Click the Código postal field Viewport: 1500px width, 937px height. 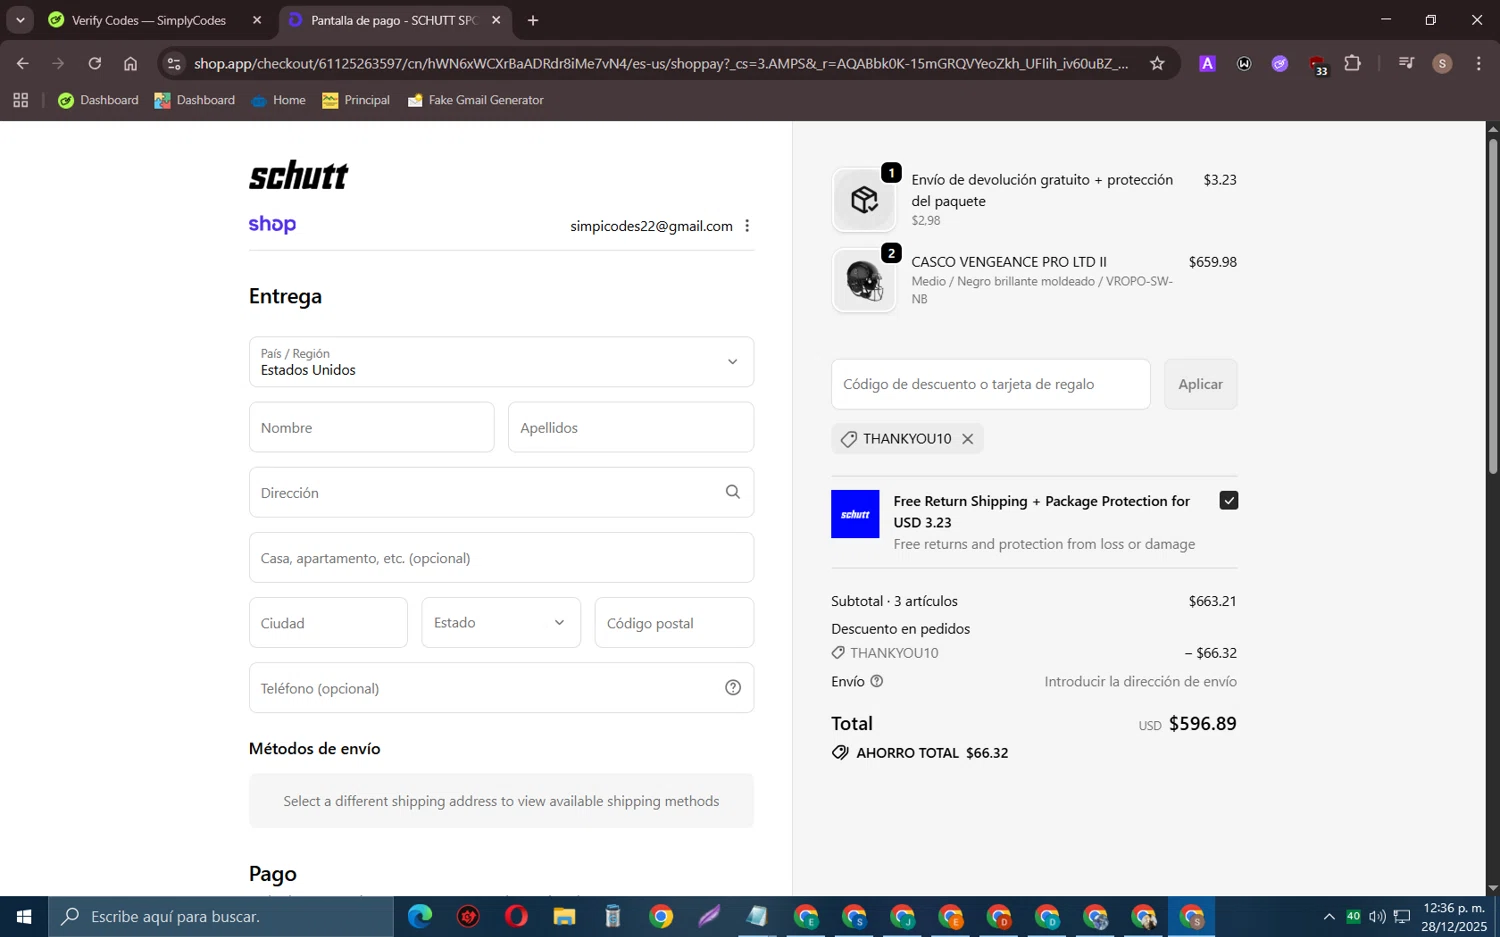coord(674,623)
